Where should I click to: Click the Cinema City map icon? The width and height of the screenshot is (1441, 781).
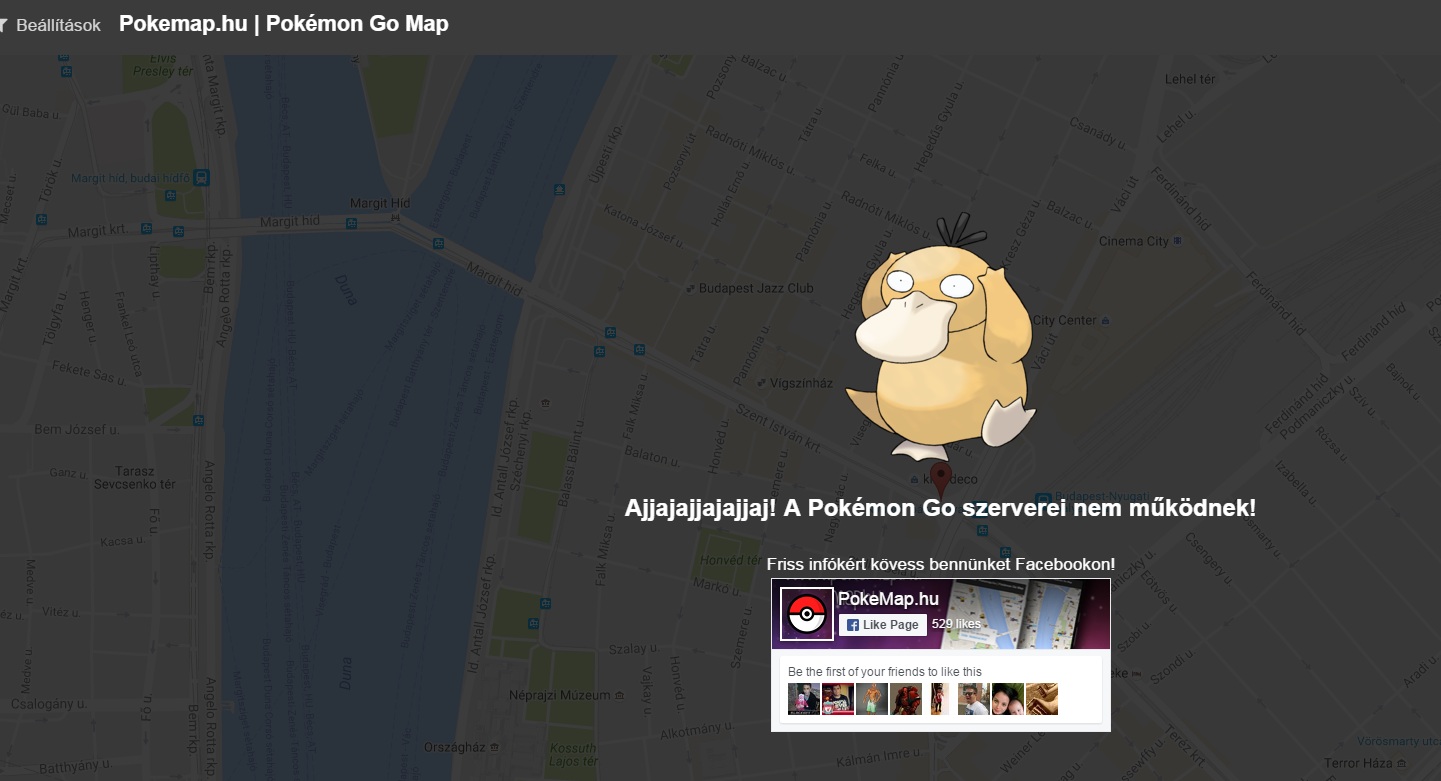click(1177, 241)
